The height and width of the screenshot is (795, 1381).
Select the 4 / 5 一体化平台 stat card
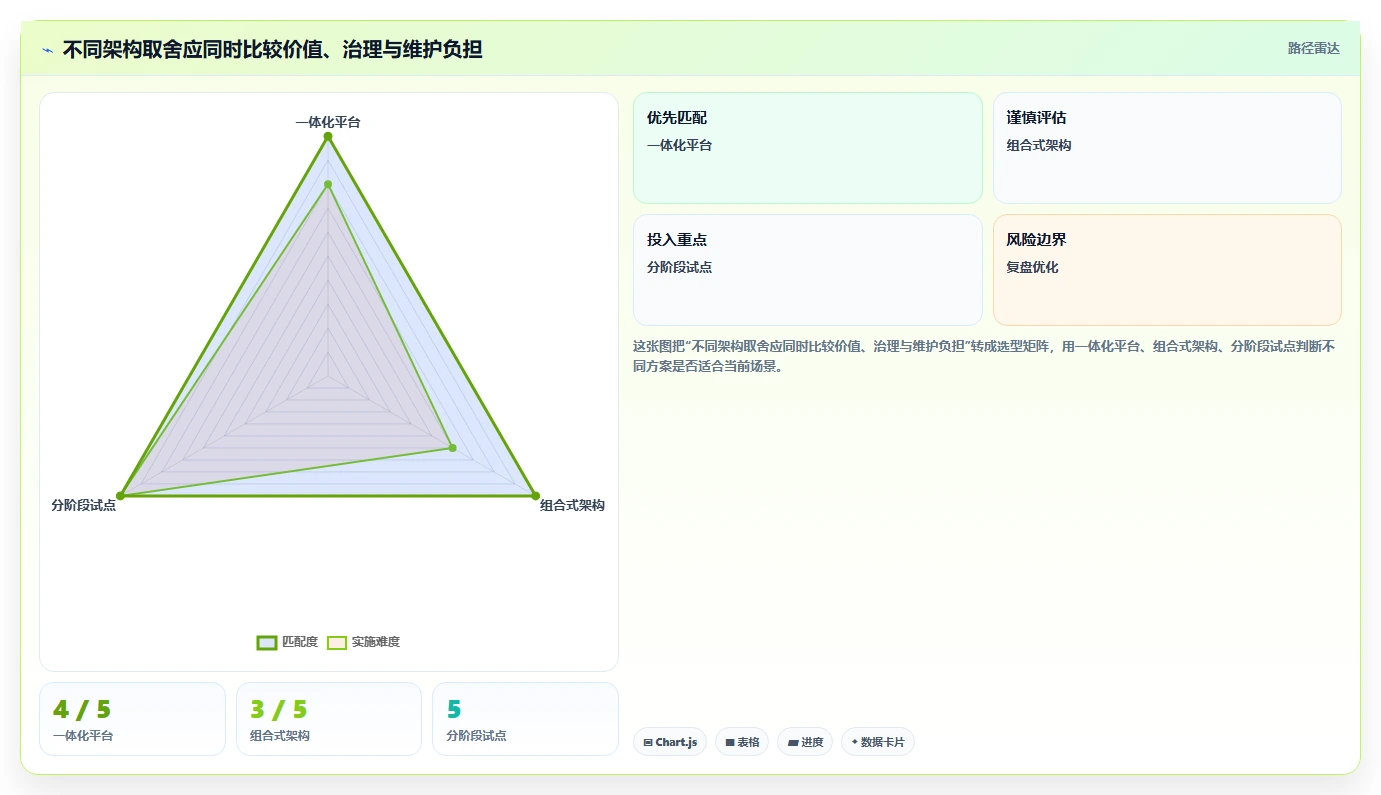point(132,719)
